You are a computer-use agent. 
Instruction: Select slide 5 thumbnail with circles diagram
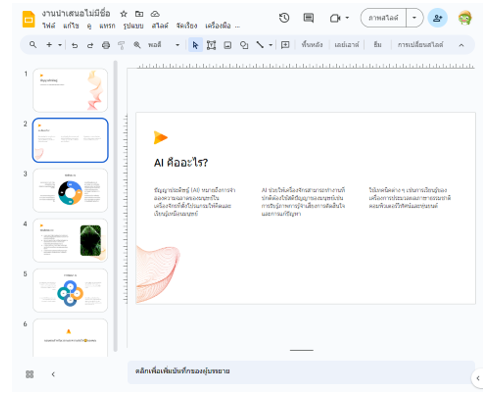tap(70, 290)
